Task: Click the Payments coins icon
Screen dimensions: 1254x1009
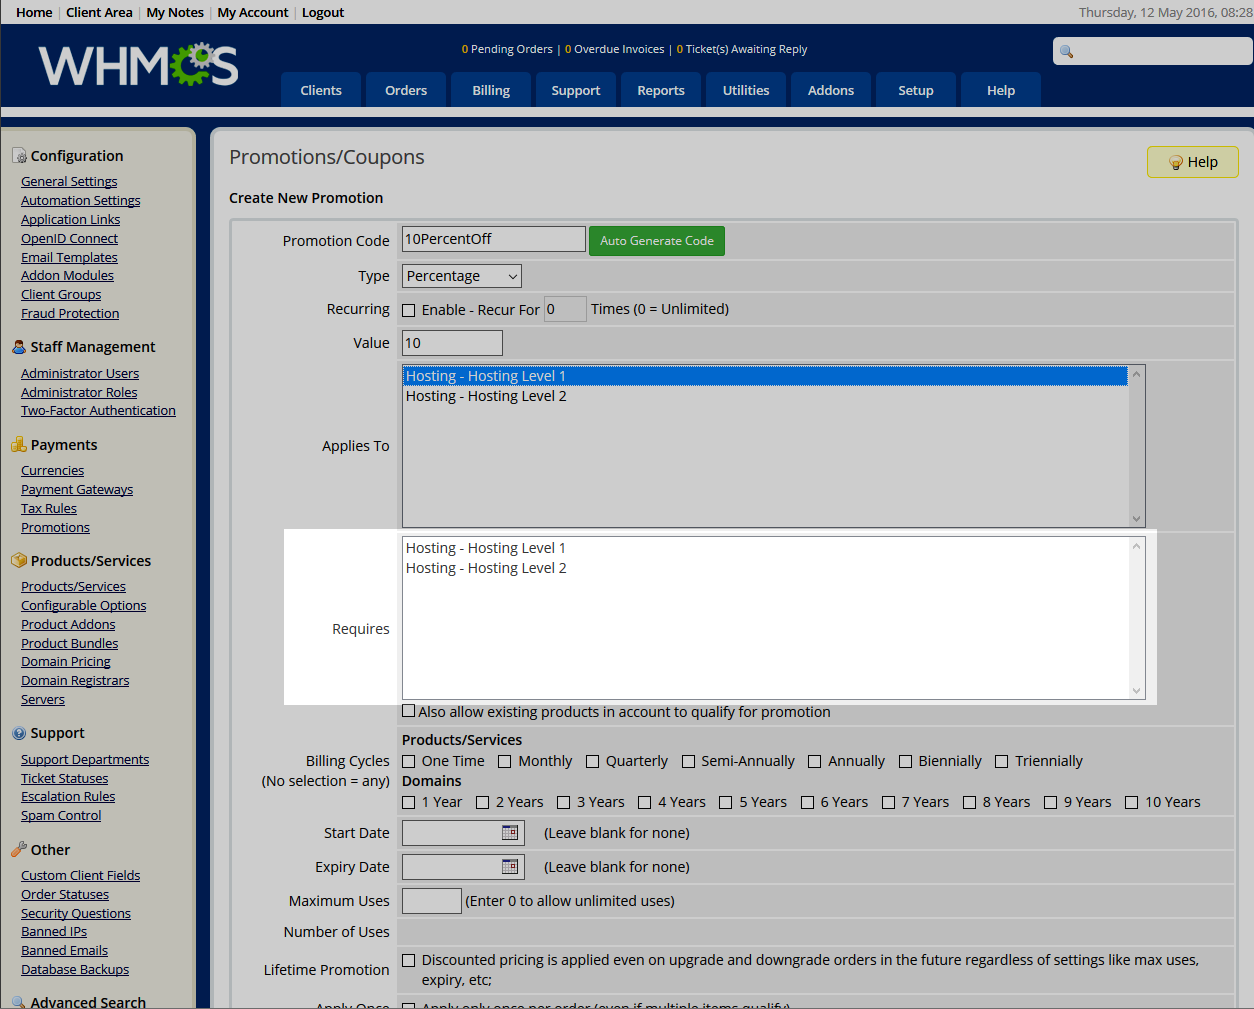Action: coord(19,445)
